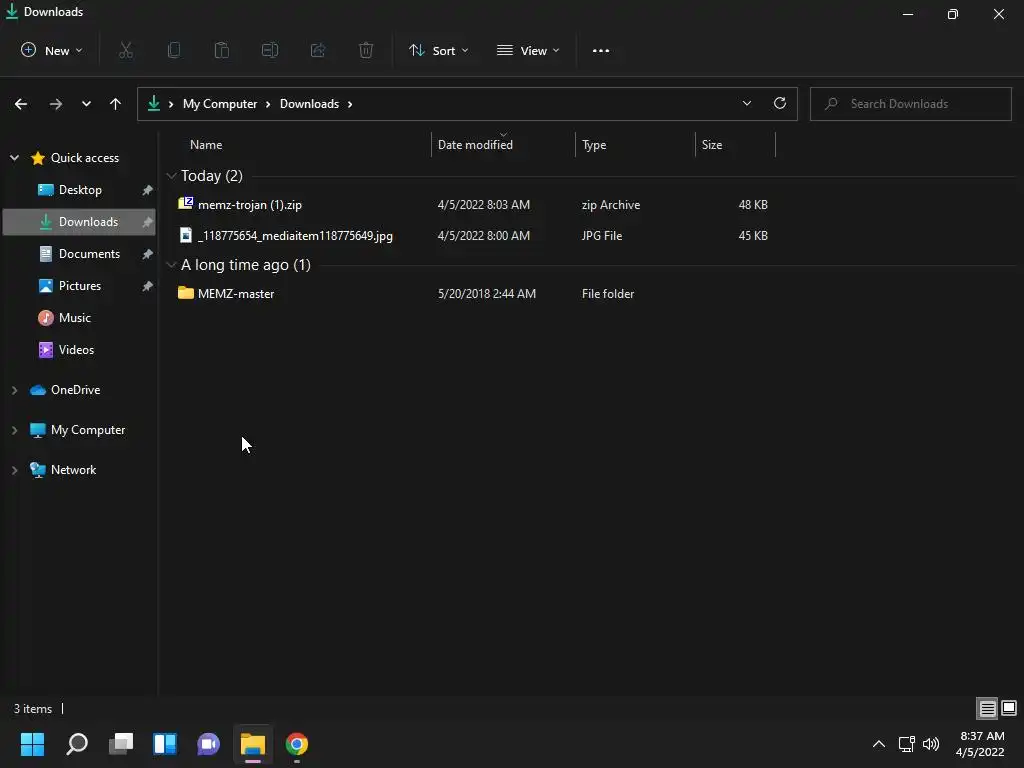Sort by Date modified column header

click(475, 145)
